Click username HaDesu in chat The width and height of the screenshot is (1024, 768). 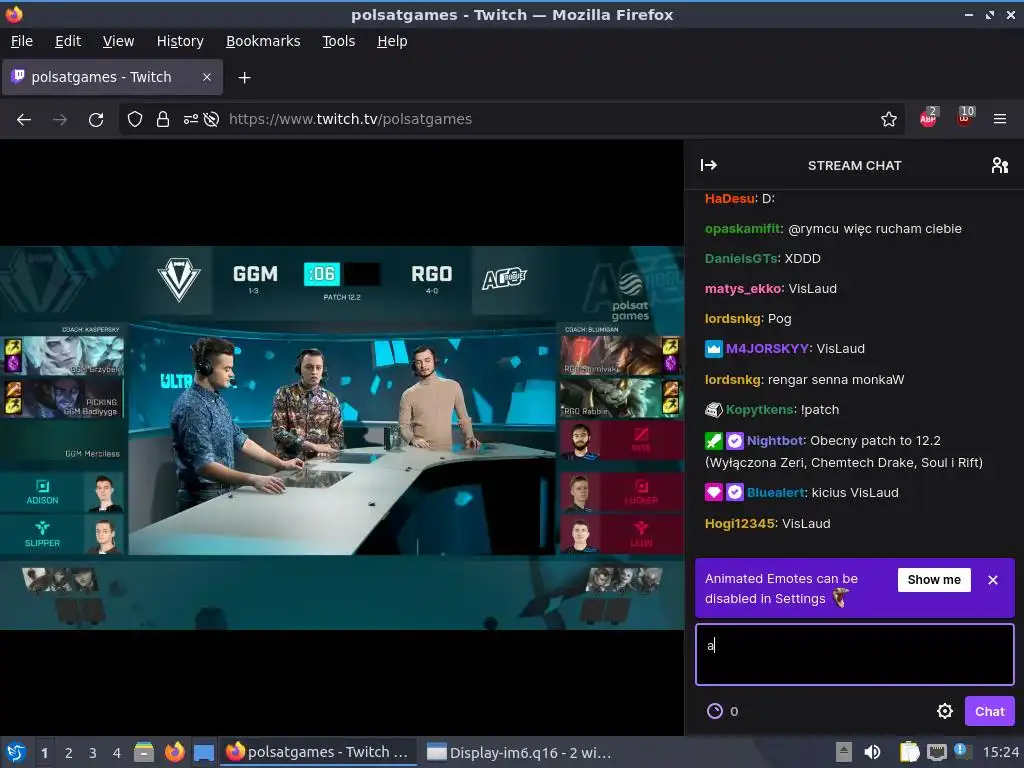pyautogui.click(x=730, y=199)
